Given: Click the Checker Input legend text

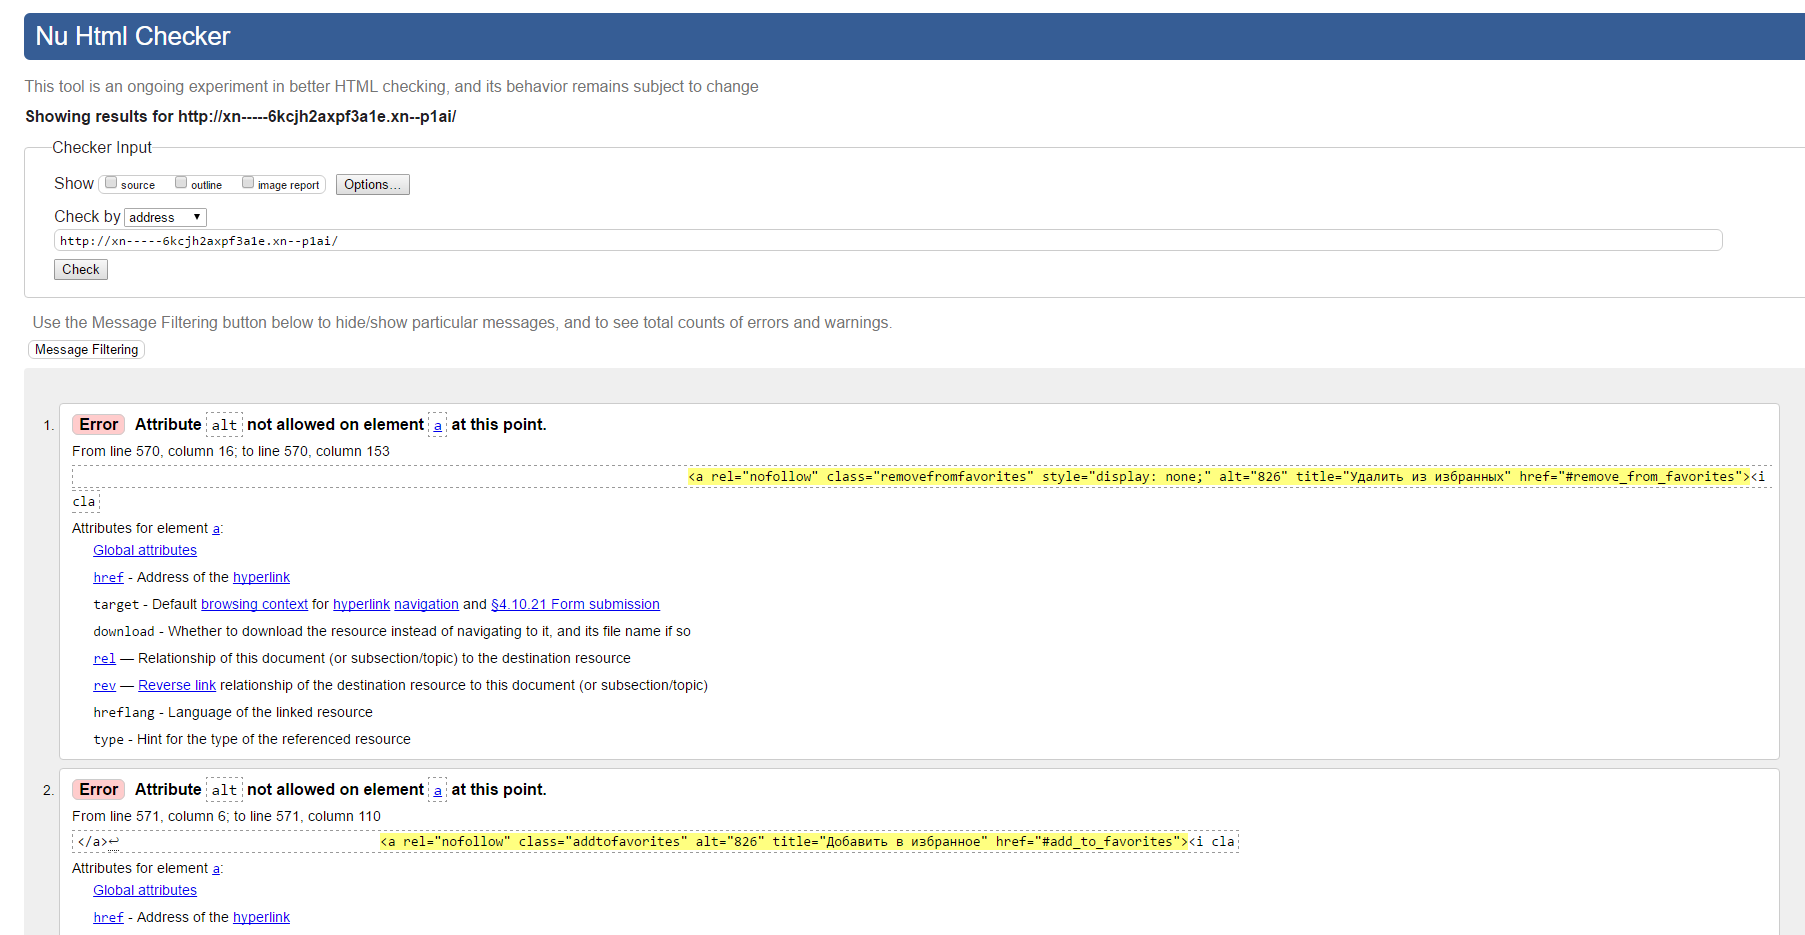Looking at the screenshot, I should (x=102, y=148).
